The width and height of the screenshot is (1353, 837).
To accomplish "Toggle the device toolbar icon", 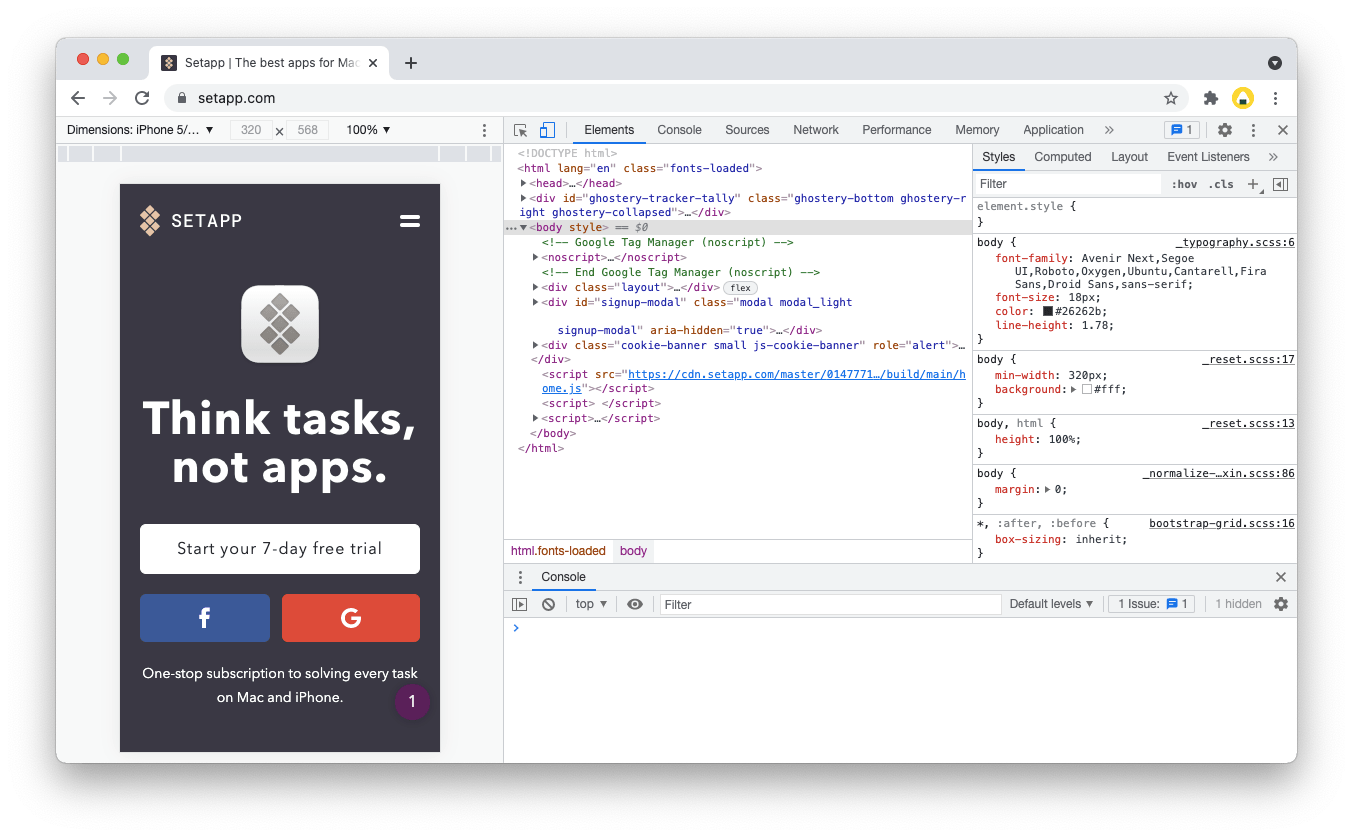I will pos(547,130).
